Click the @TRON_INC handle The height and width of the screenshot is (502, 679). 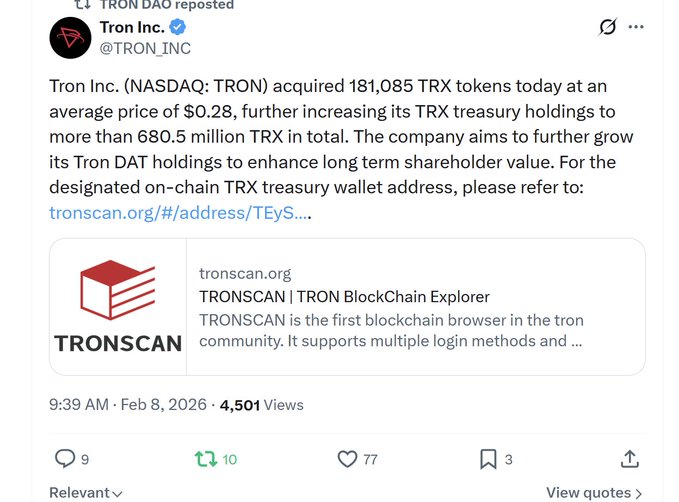pos(145,48)
